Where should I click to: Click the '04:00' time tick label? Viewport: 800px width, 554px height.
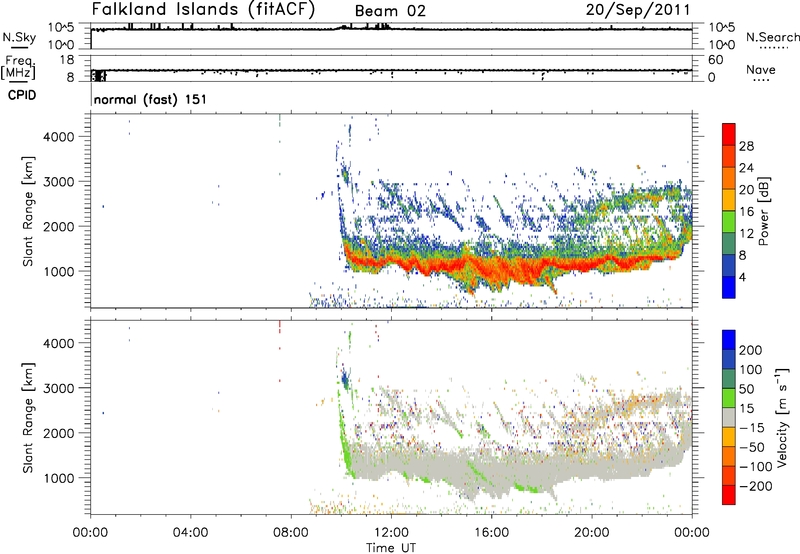pos(190,532)
